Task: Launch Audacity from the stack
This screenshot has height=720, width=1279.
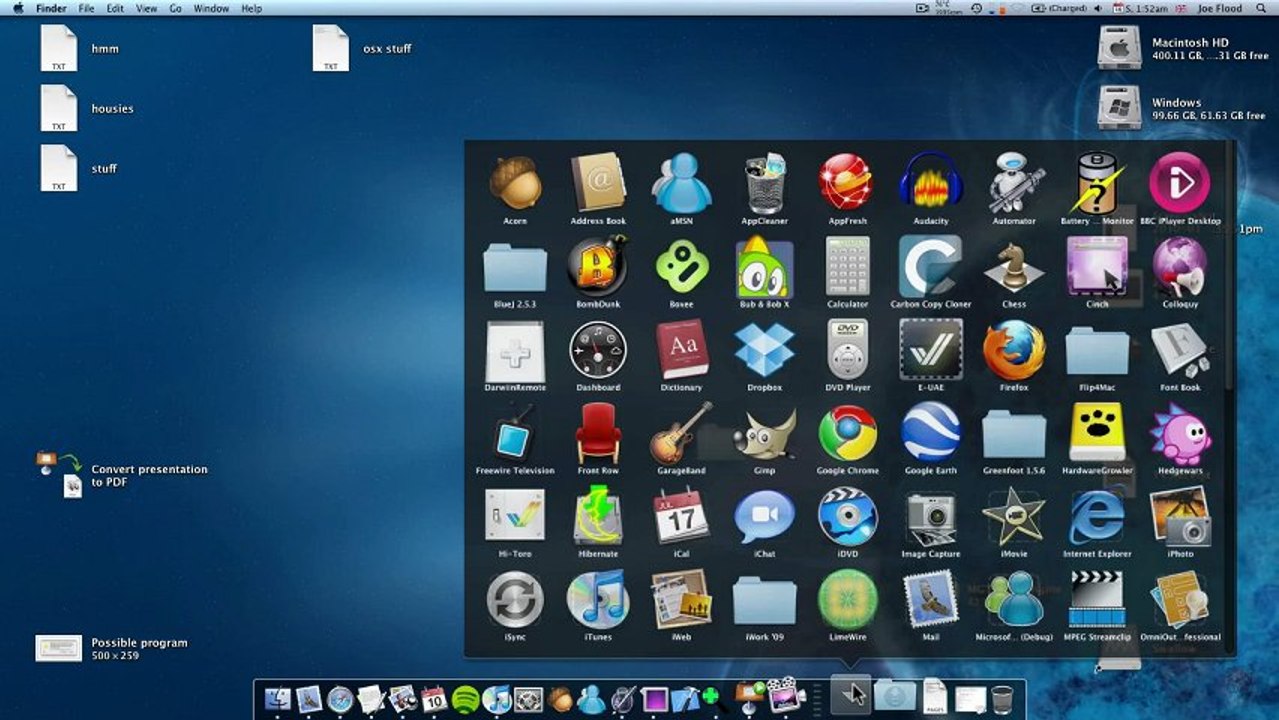Action: (x=931, y=182)
